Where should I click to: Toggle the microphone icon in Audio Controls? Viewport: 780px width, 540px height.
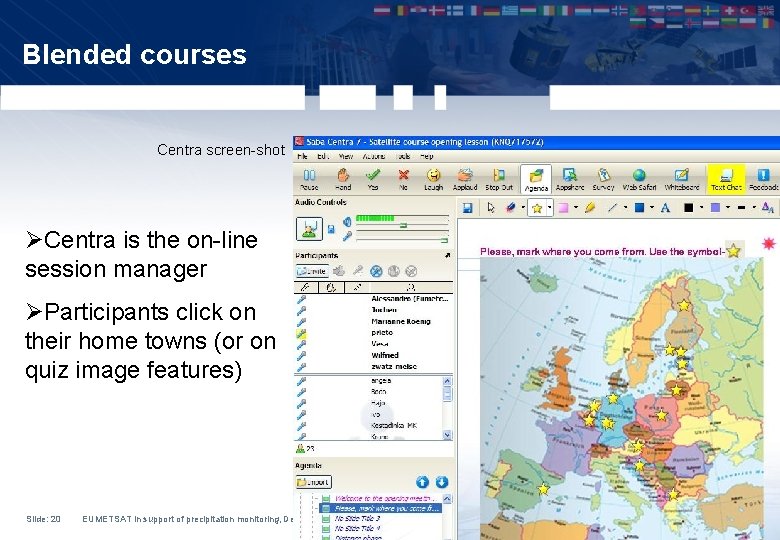tap(347, 236)
